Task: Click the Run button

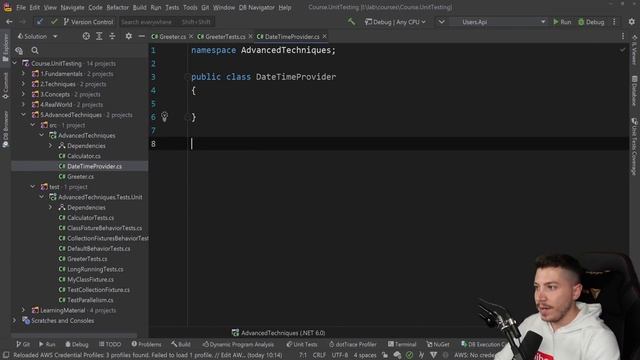Action: [562, 22]
